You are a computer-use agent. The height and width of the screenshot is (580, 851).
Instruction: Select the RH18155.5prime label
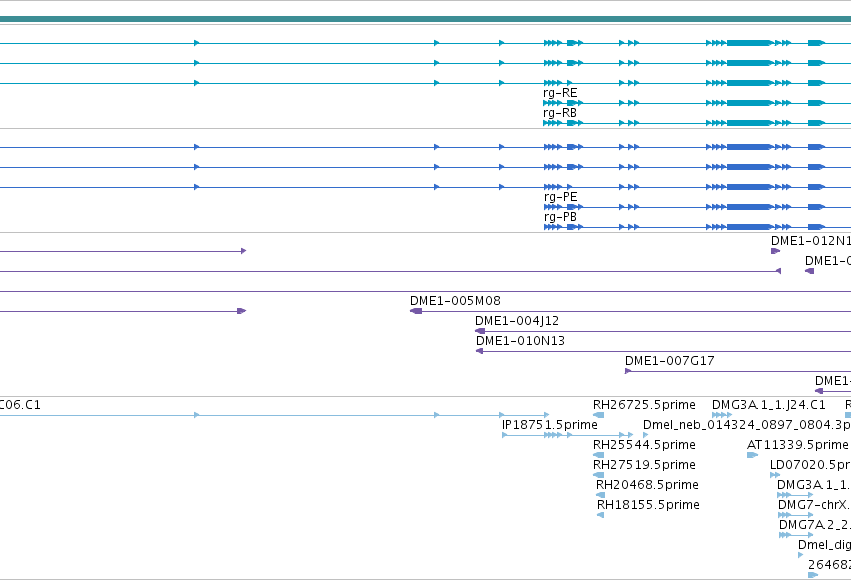tap(648, 505)
